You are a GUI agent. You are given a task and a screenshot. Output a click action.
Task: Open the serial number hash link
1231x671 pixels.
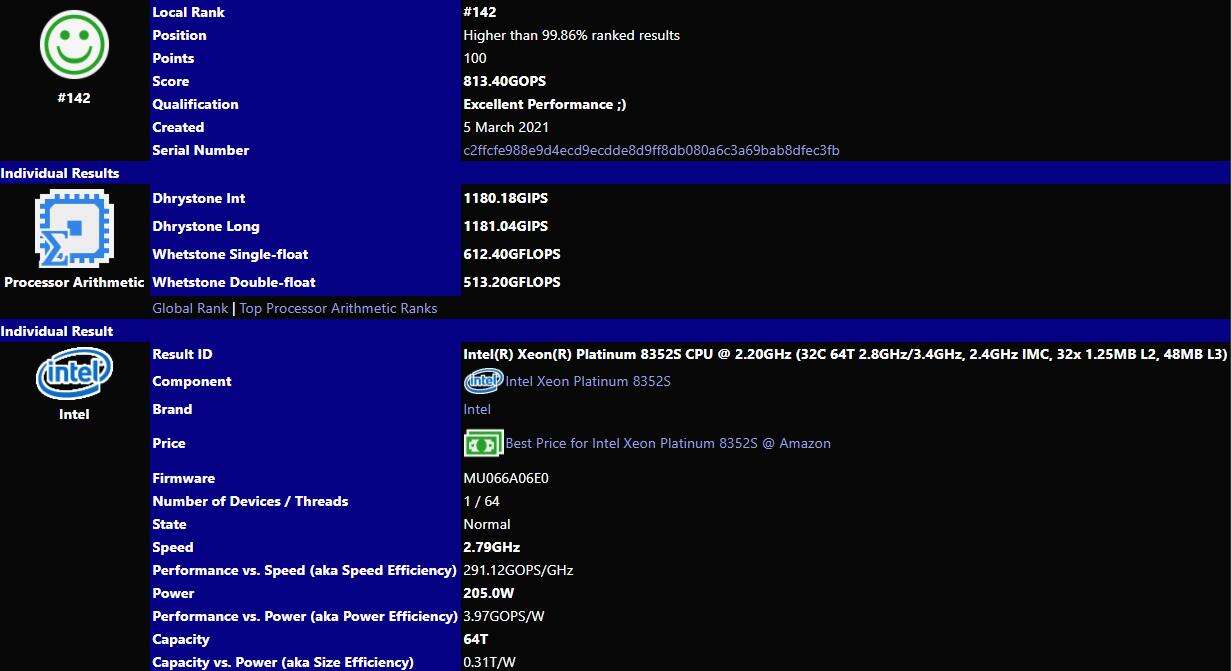point(651,151)
